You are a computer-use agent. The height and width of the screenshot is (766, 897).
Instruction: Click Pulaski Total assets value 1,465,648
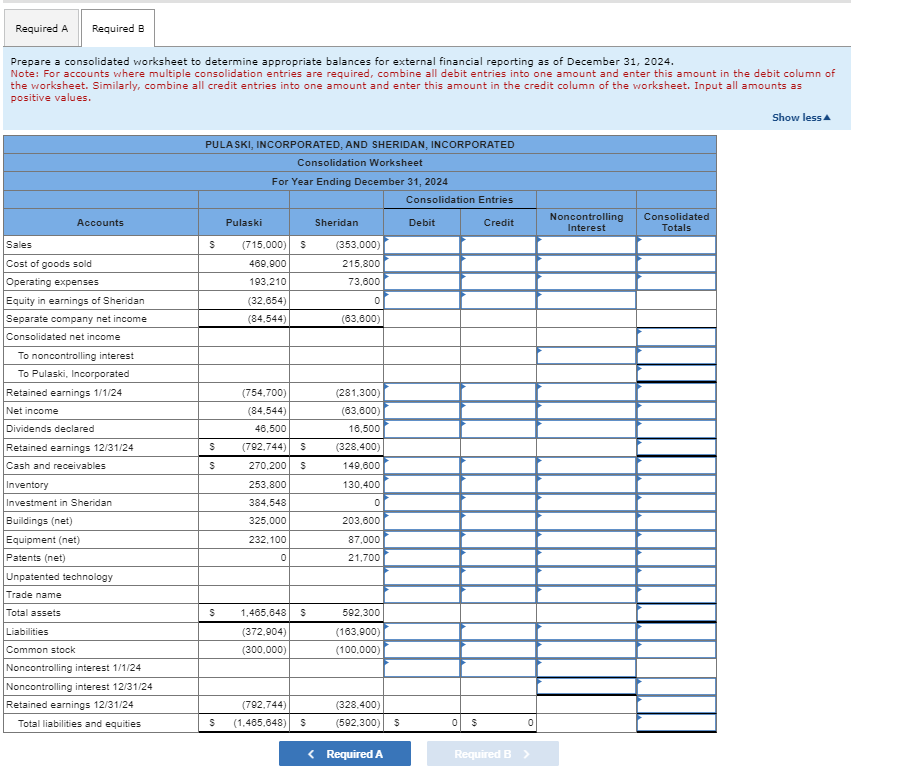263,613
